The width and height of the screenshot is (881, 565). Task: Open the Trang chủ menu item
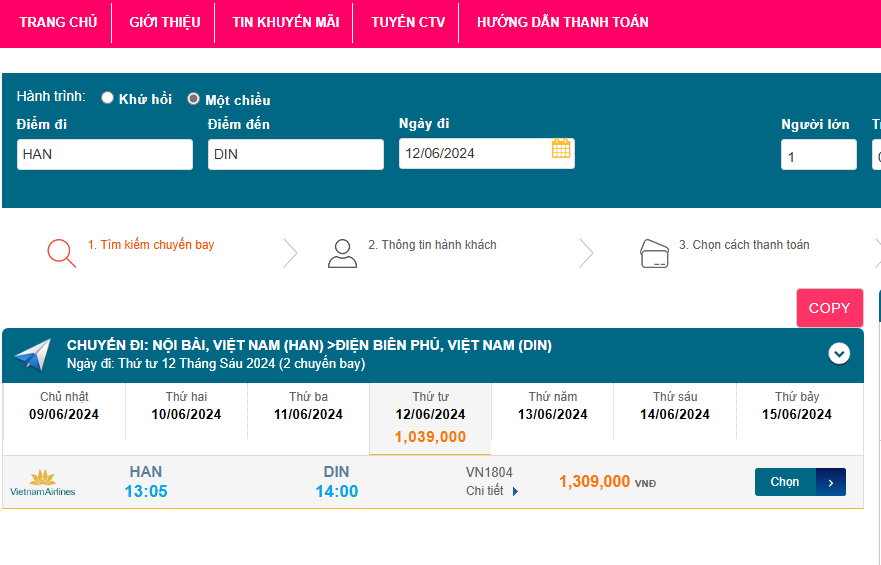coord(58,22)
